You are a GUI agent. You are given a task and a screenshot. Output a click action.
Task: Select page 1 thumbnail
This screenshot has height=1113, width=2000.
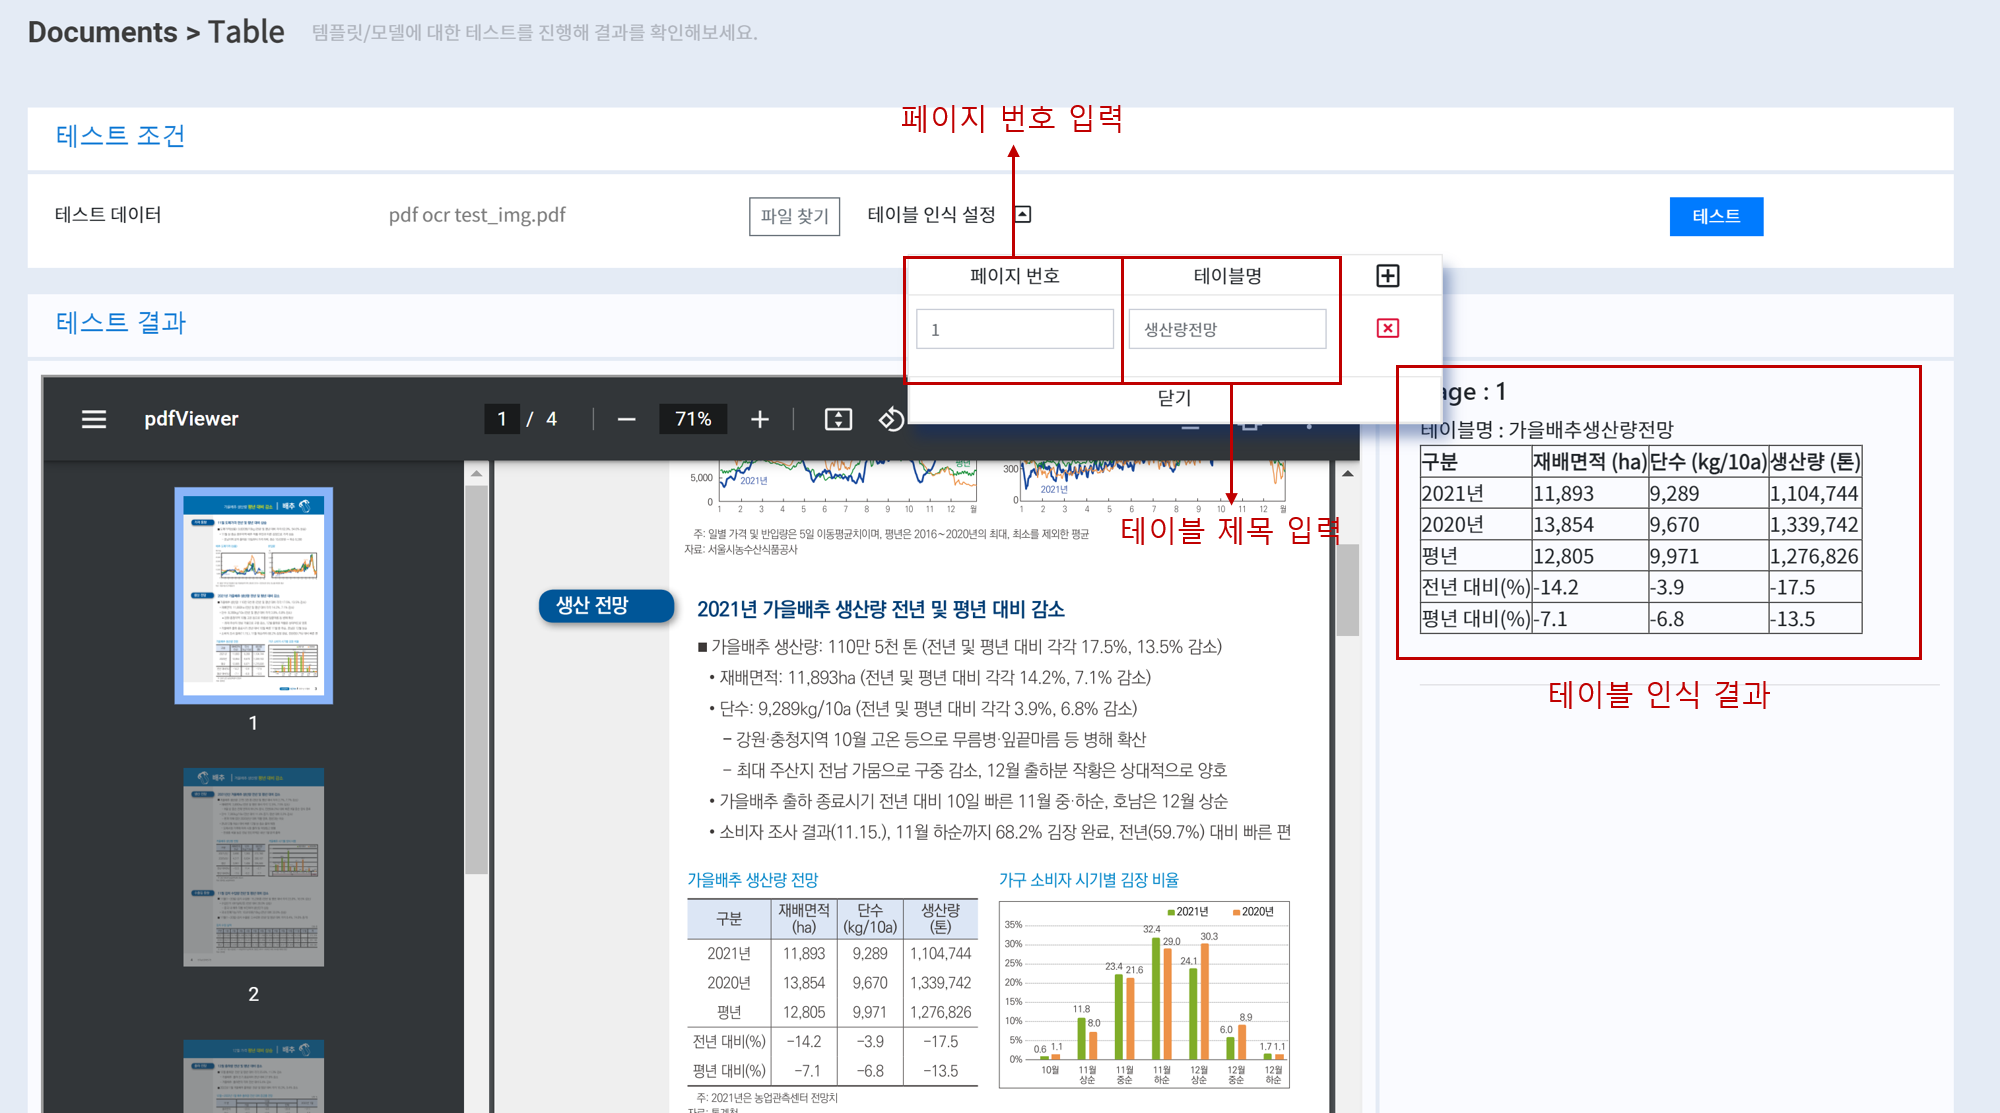[253, 596]
